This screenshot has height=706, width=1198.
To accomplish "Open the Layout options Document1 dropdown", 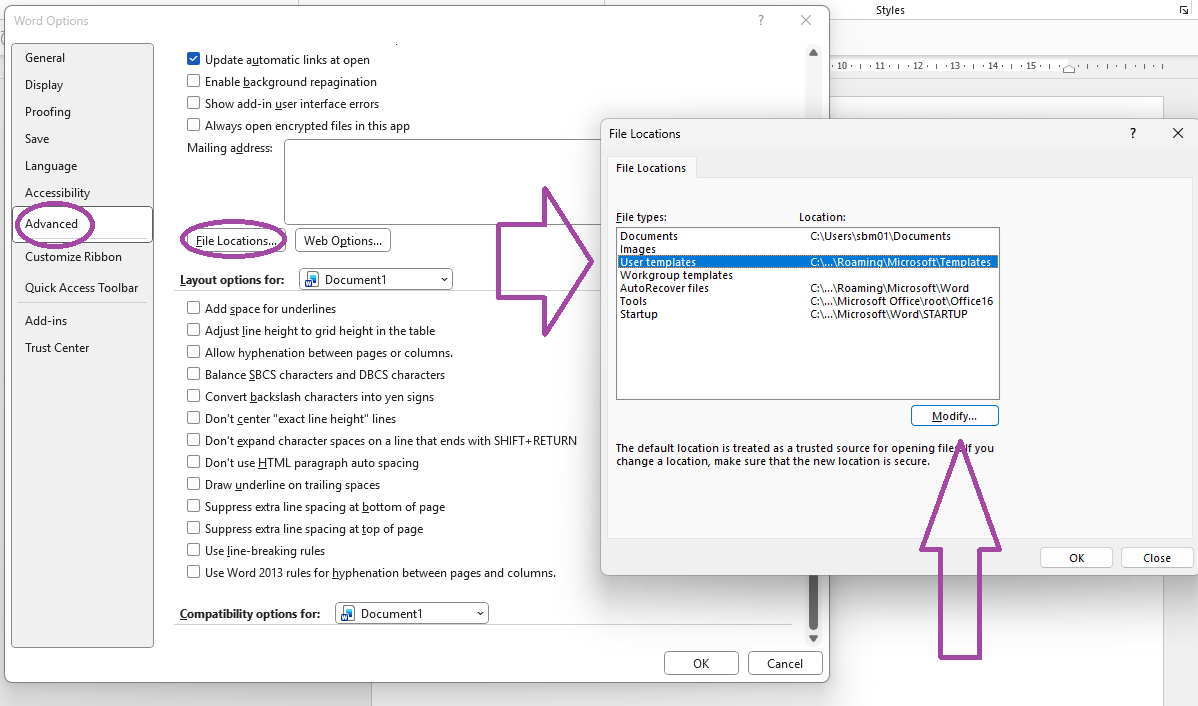I will tap(442, 279).
